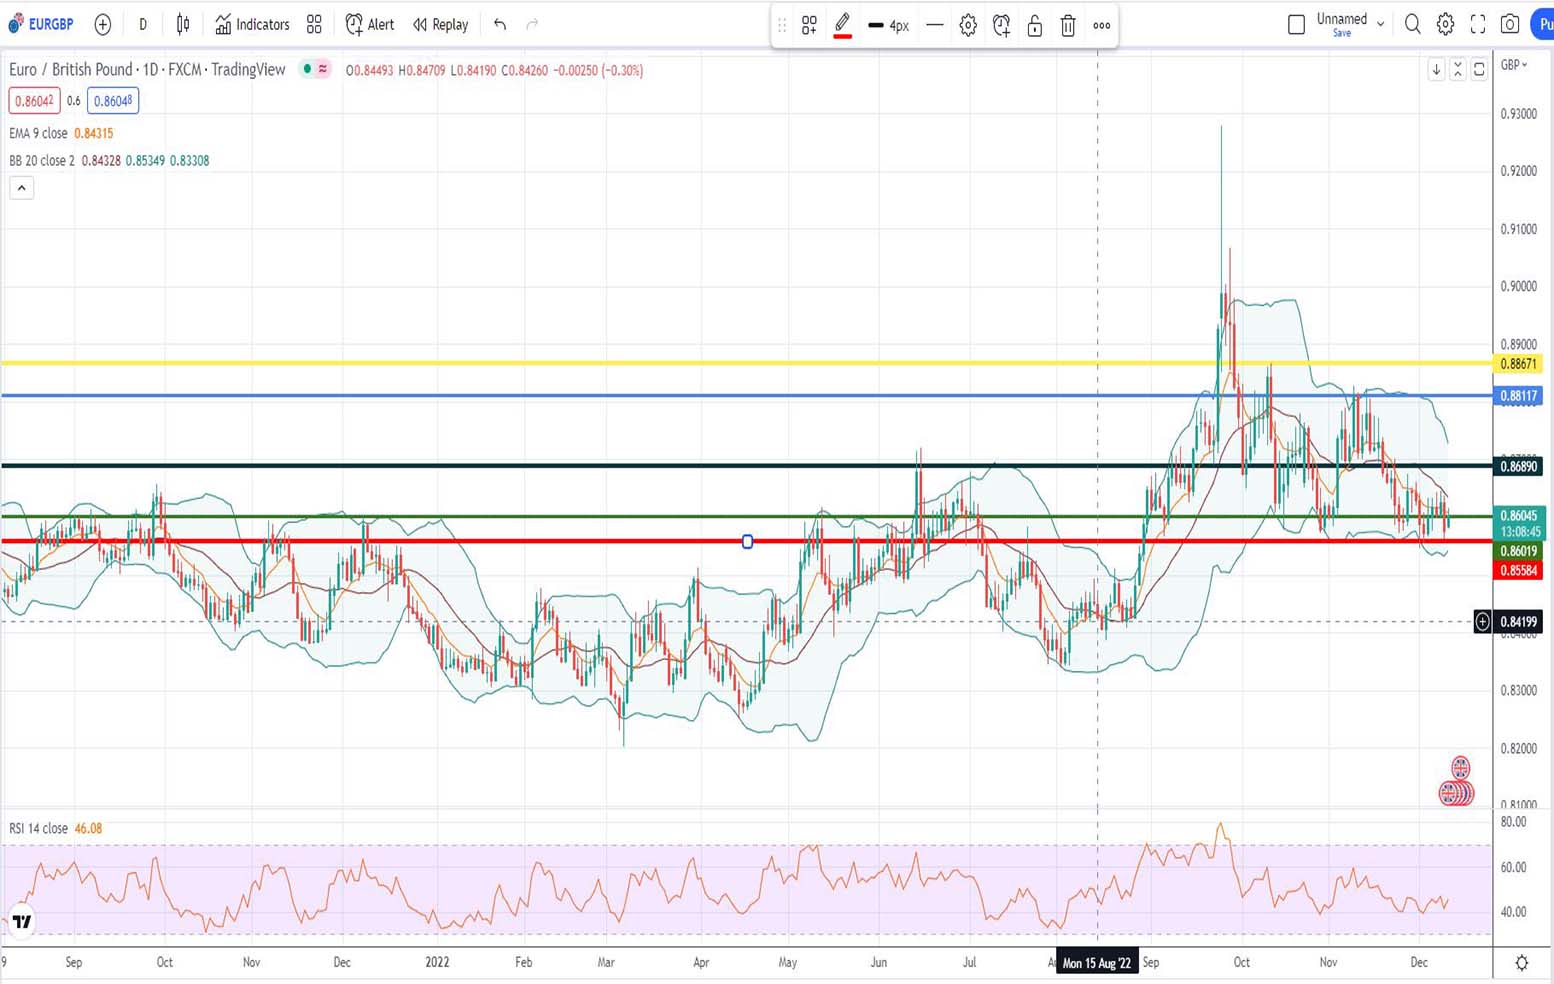Click Save under the Unnamed layout
Image resolution: width=1554 pixels, height=984 pixels.
[1341, 33]
